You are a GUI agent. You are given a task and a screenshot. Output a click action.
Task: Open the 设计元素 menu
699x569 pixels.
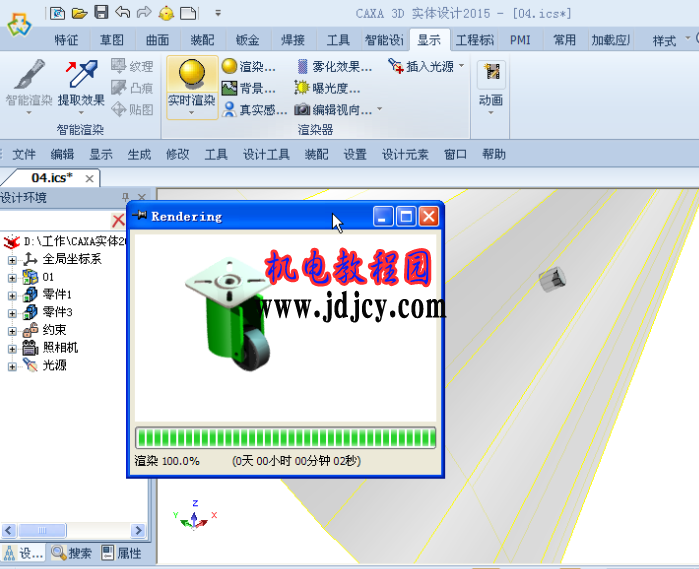coord(405,154)
